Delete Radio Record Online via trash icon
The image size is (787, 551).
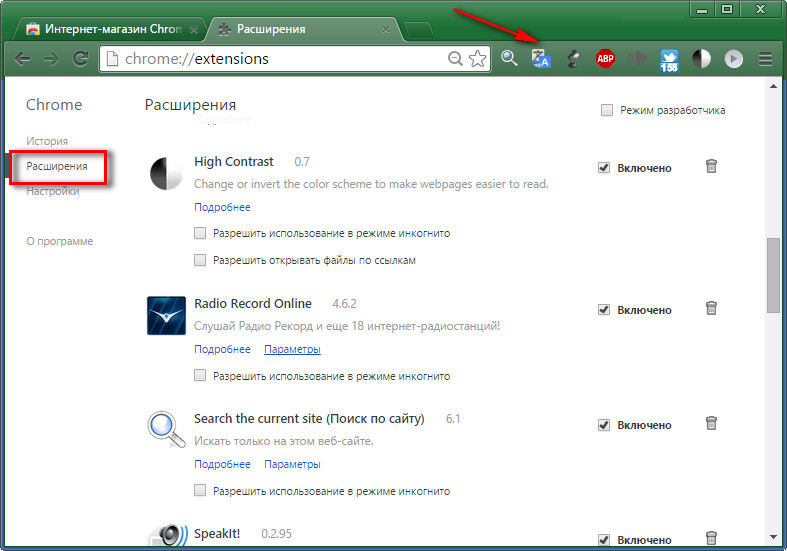(x=711, y=308)
